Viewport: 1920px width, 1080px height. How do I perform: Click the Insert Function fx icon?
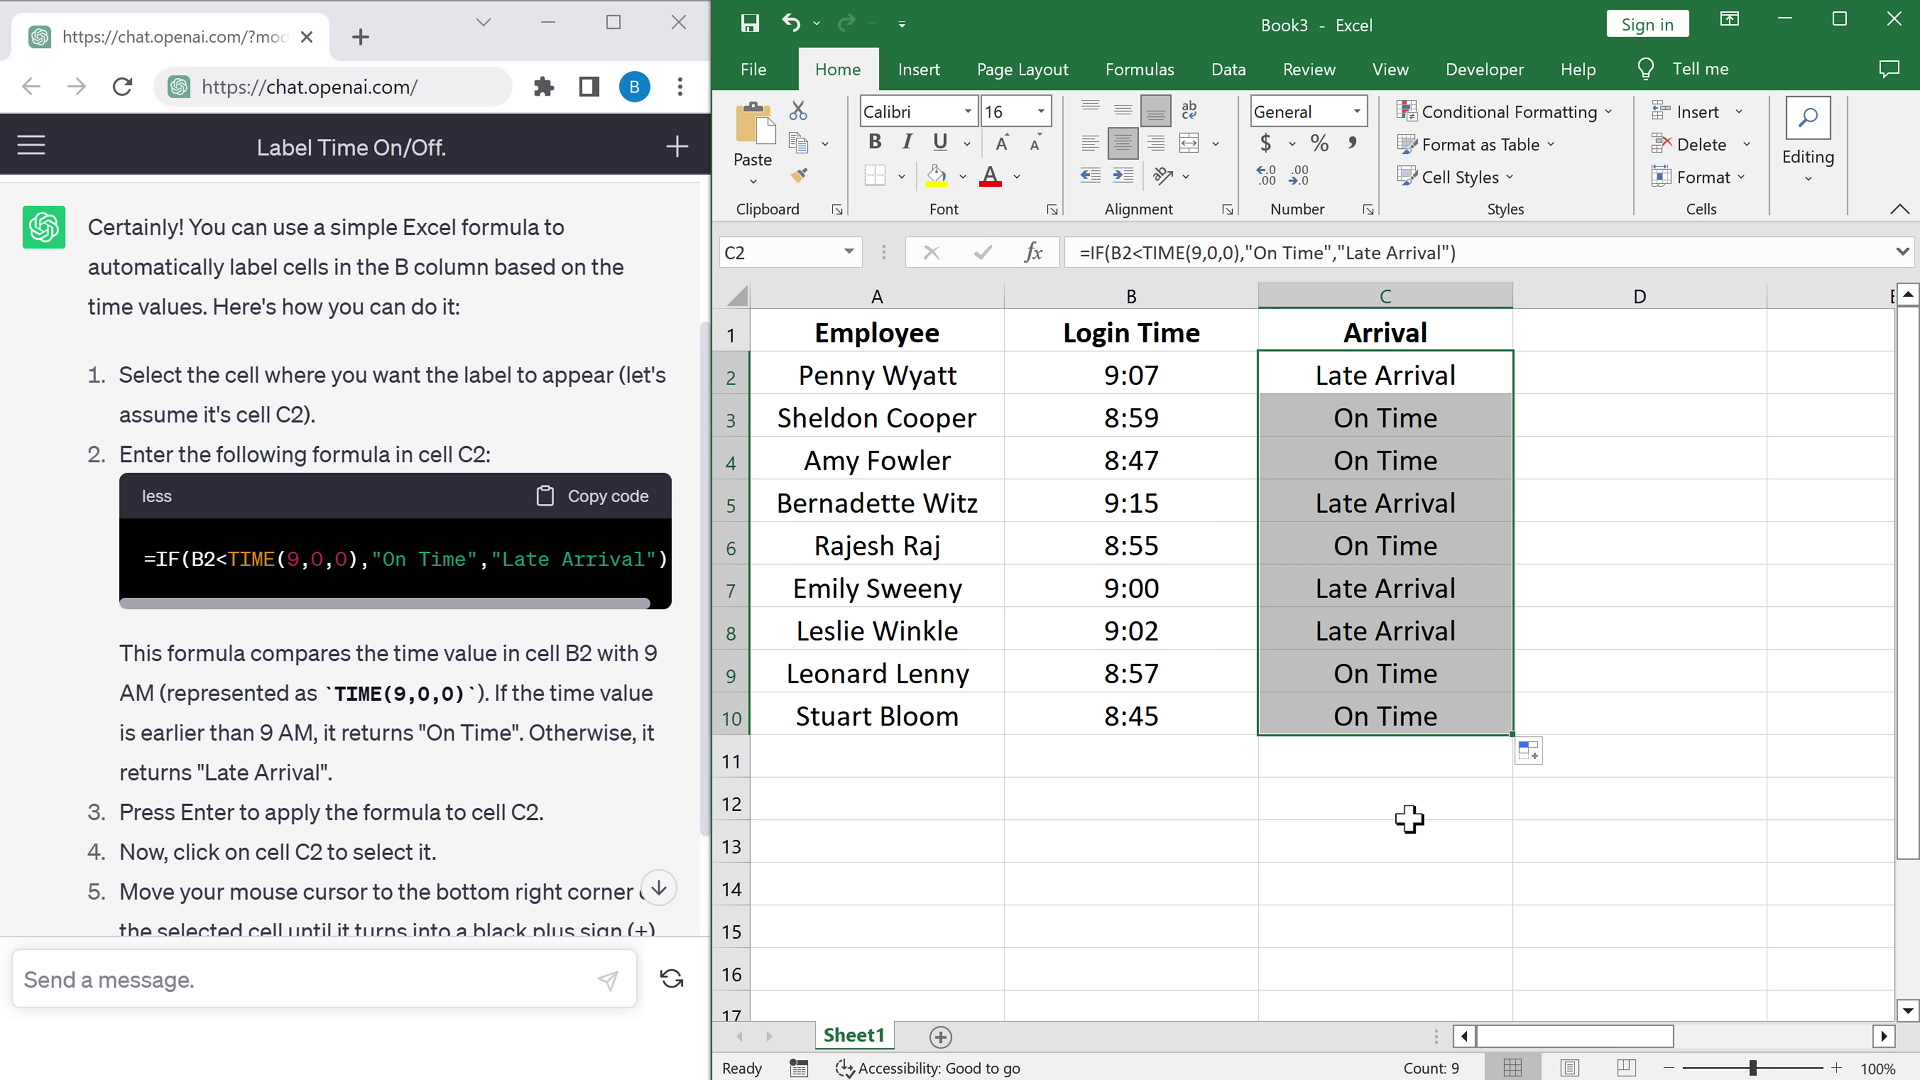point(1034,253)
